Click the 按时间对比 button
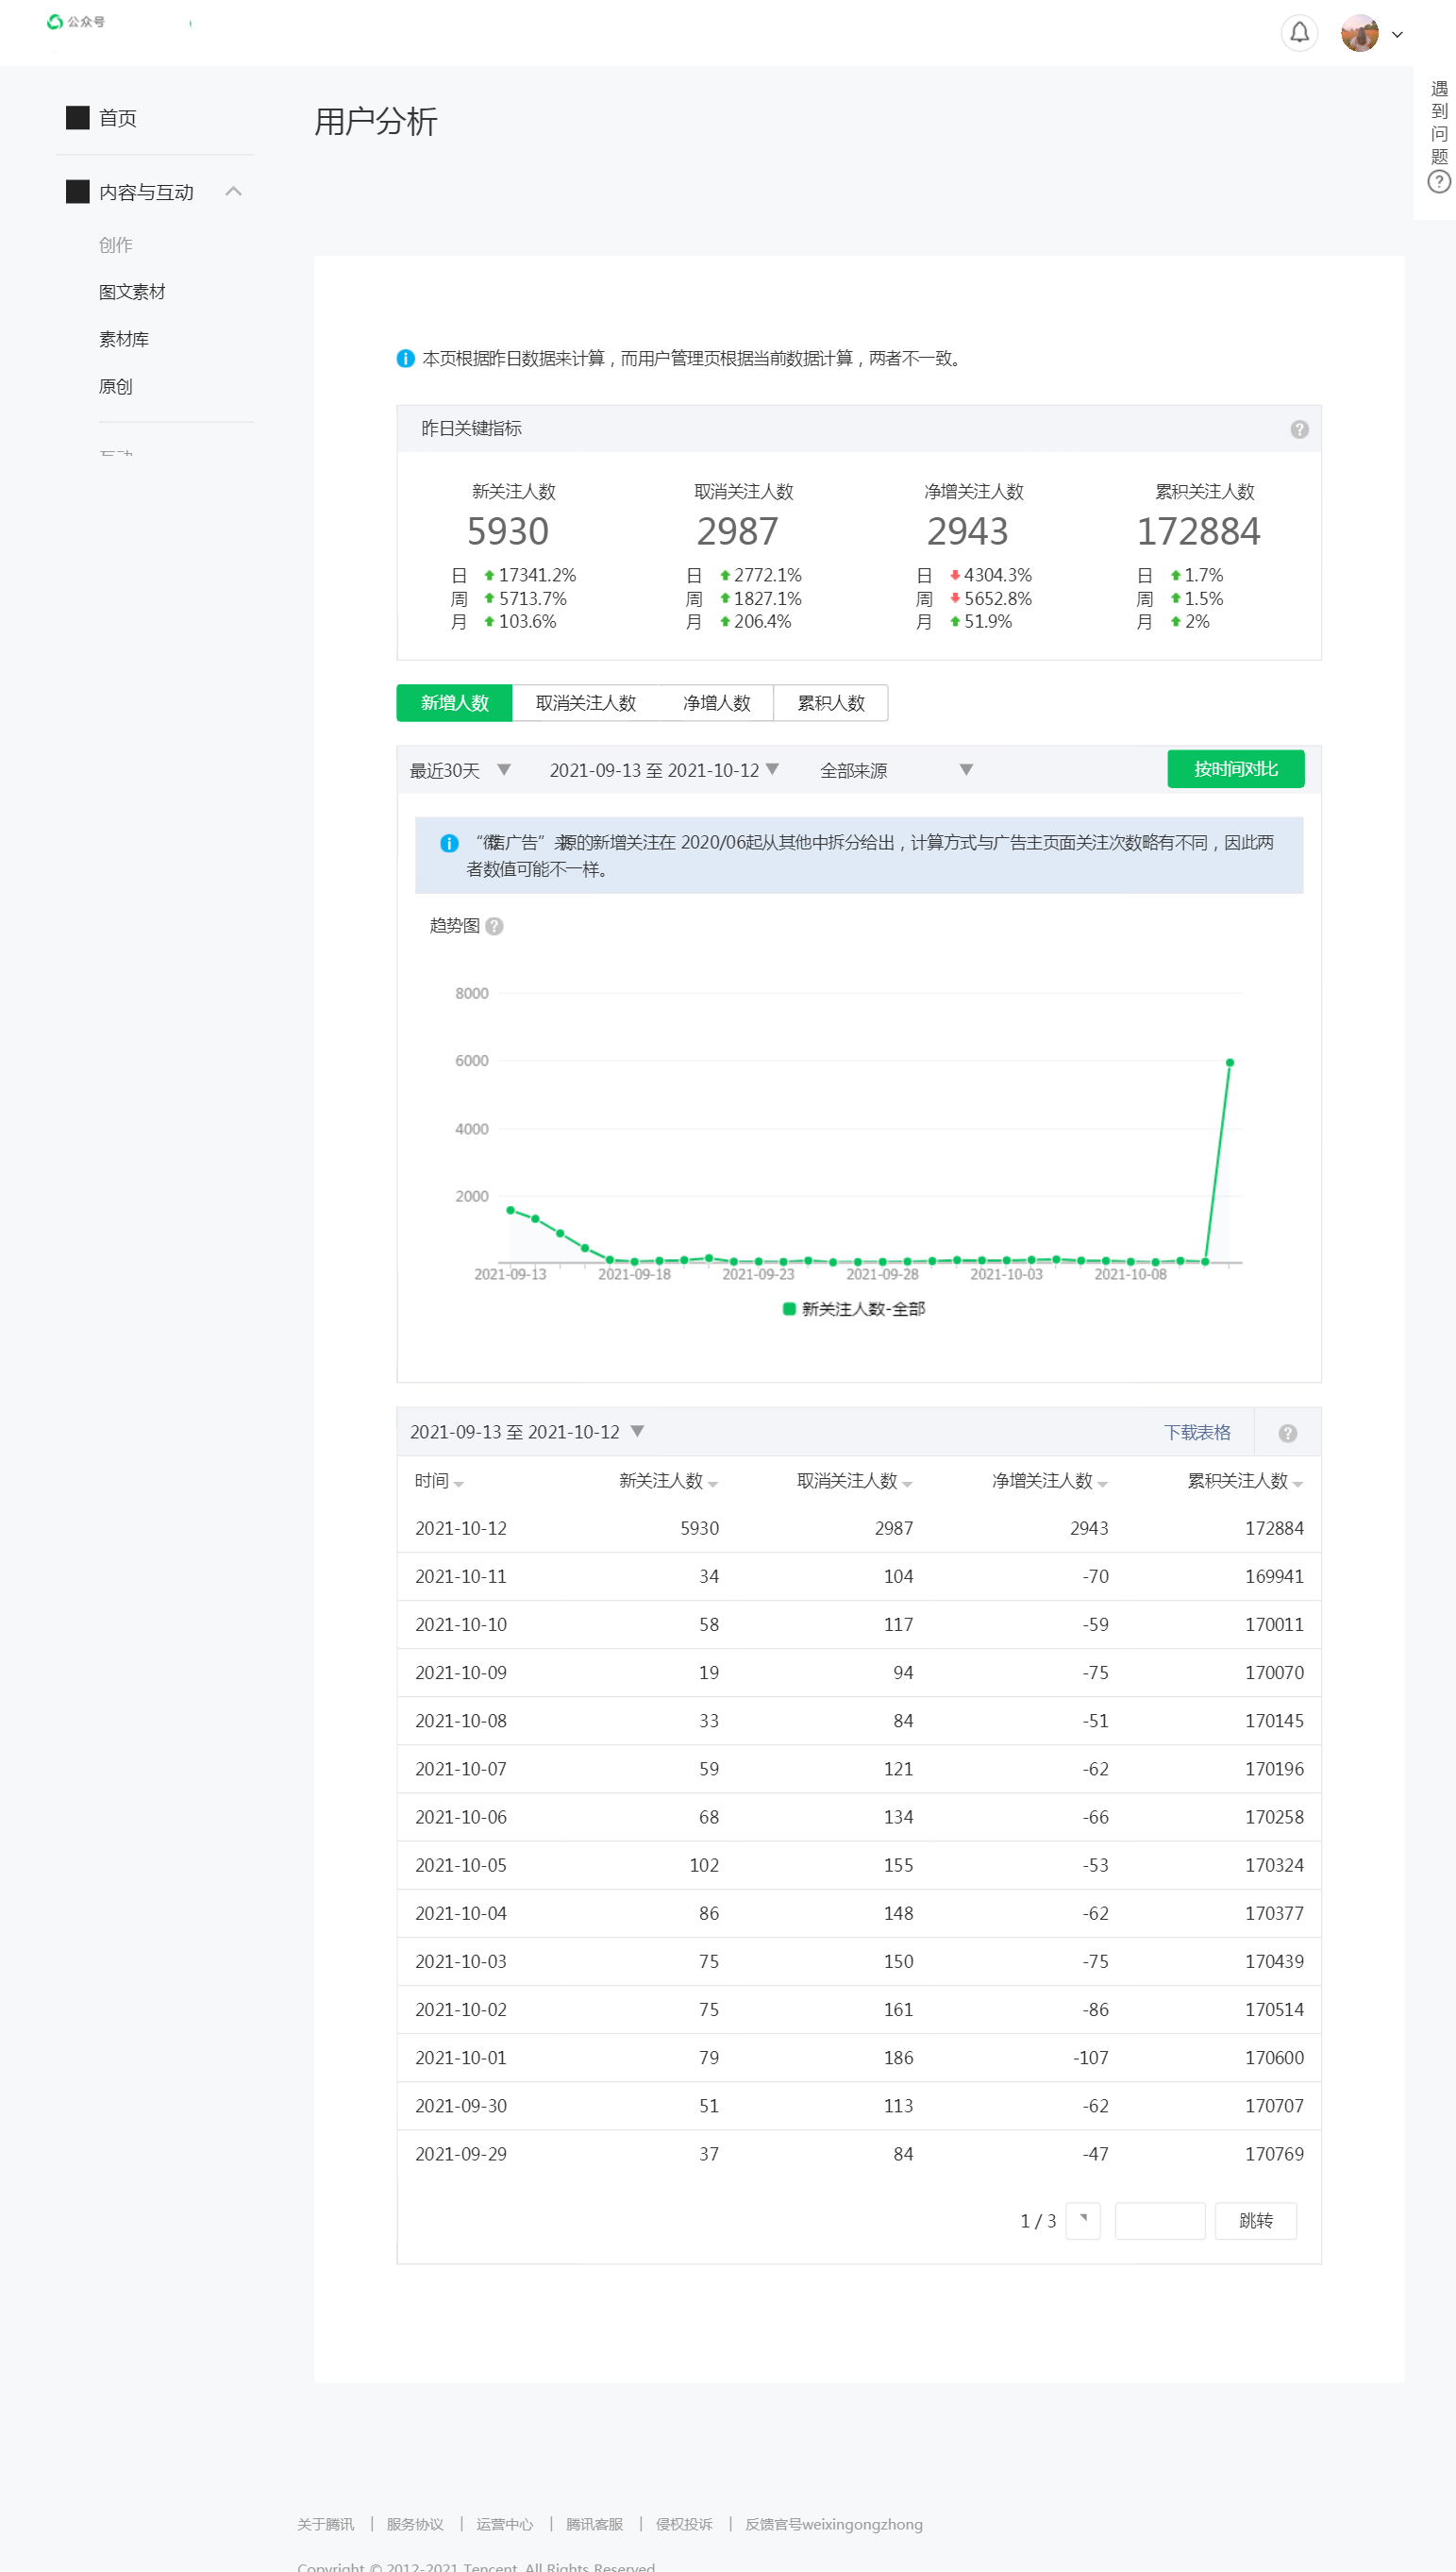The height and width of the screenshot is (2572, 1456). click(1234, 769)
